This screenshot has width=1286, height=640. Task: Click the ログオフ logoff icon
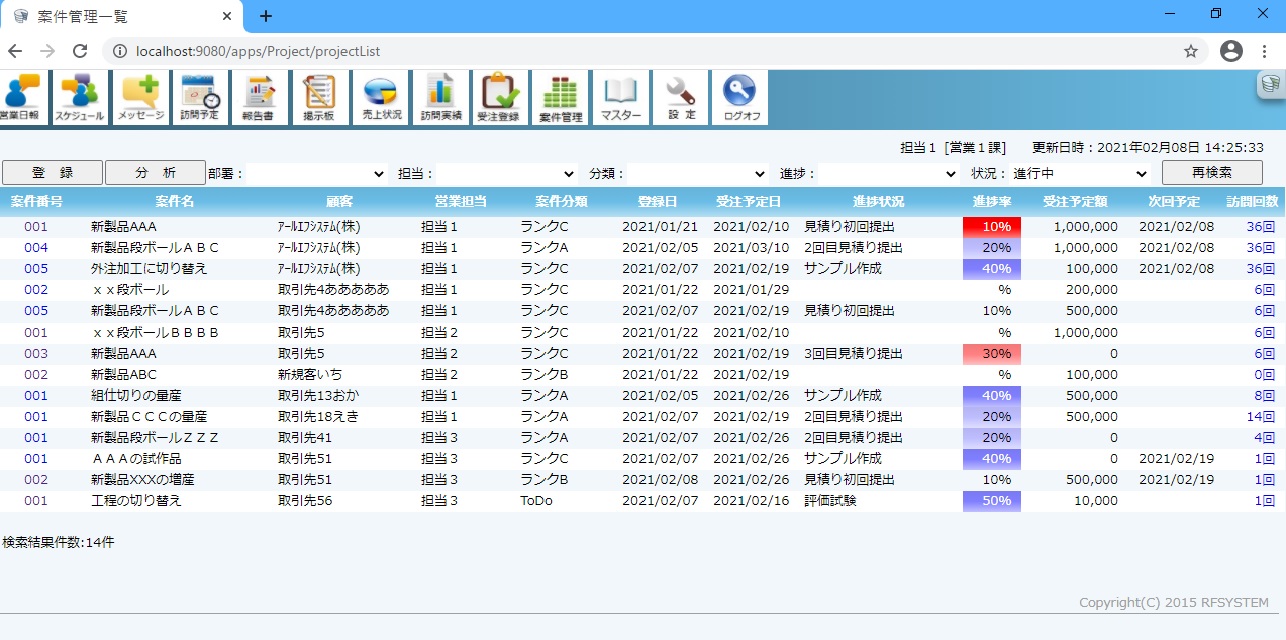pos(740,98)
